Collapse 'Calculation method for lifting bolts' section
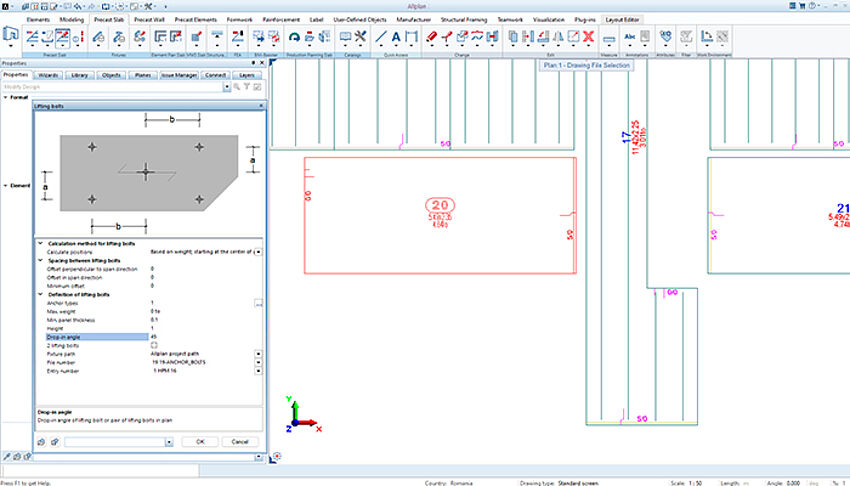The height and width of the screenshot is (486, 850). point(41,244)
